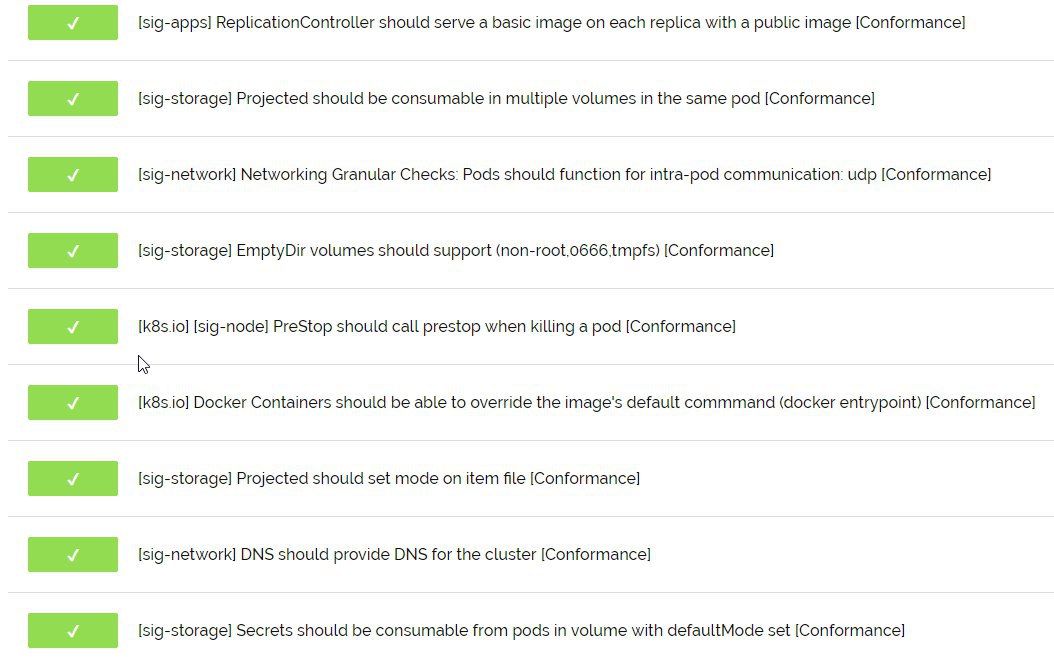Viewport: 1054px width, 657px height.
Task: Open Docker Containers override default command test
Action: point(586,403)
